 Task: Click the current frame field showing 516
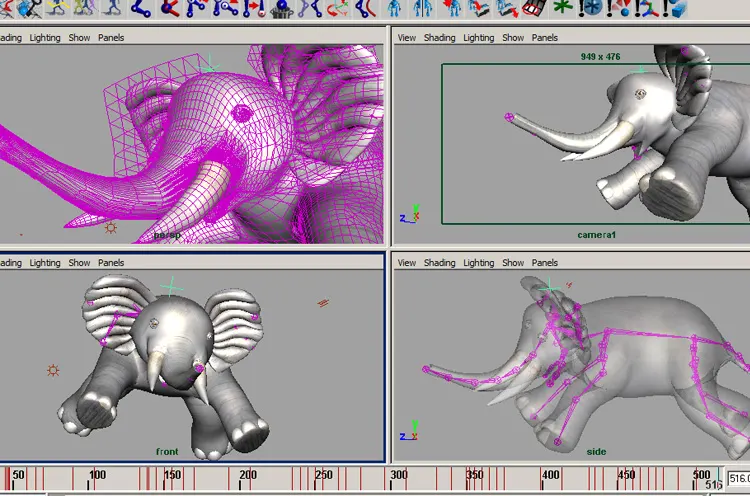point(739,478)
